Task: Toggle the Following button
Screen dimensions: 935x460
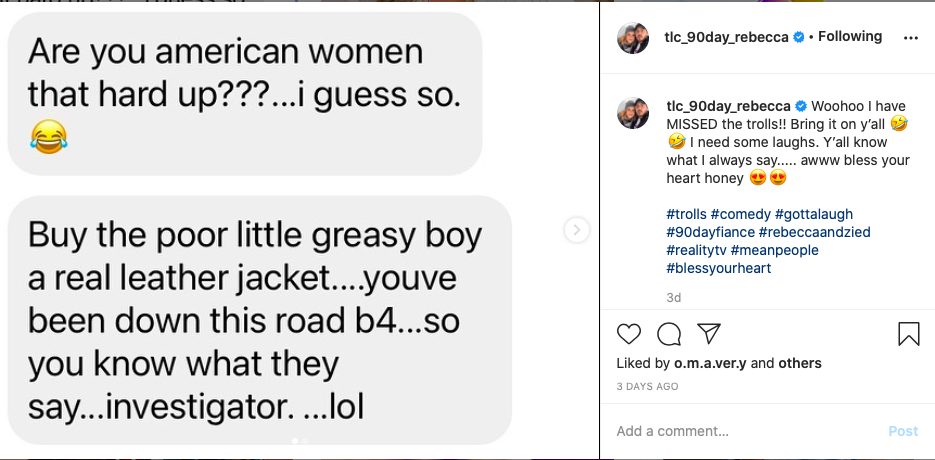Action: click(850, 37)
